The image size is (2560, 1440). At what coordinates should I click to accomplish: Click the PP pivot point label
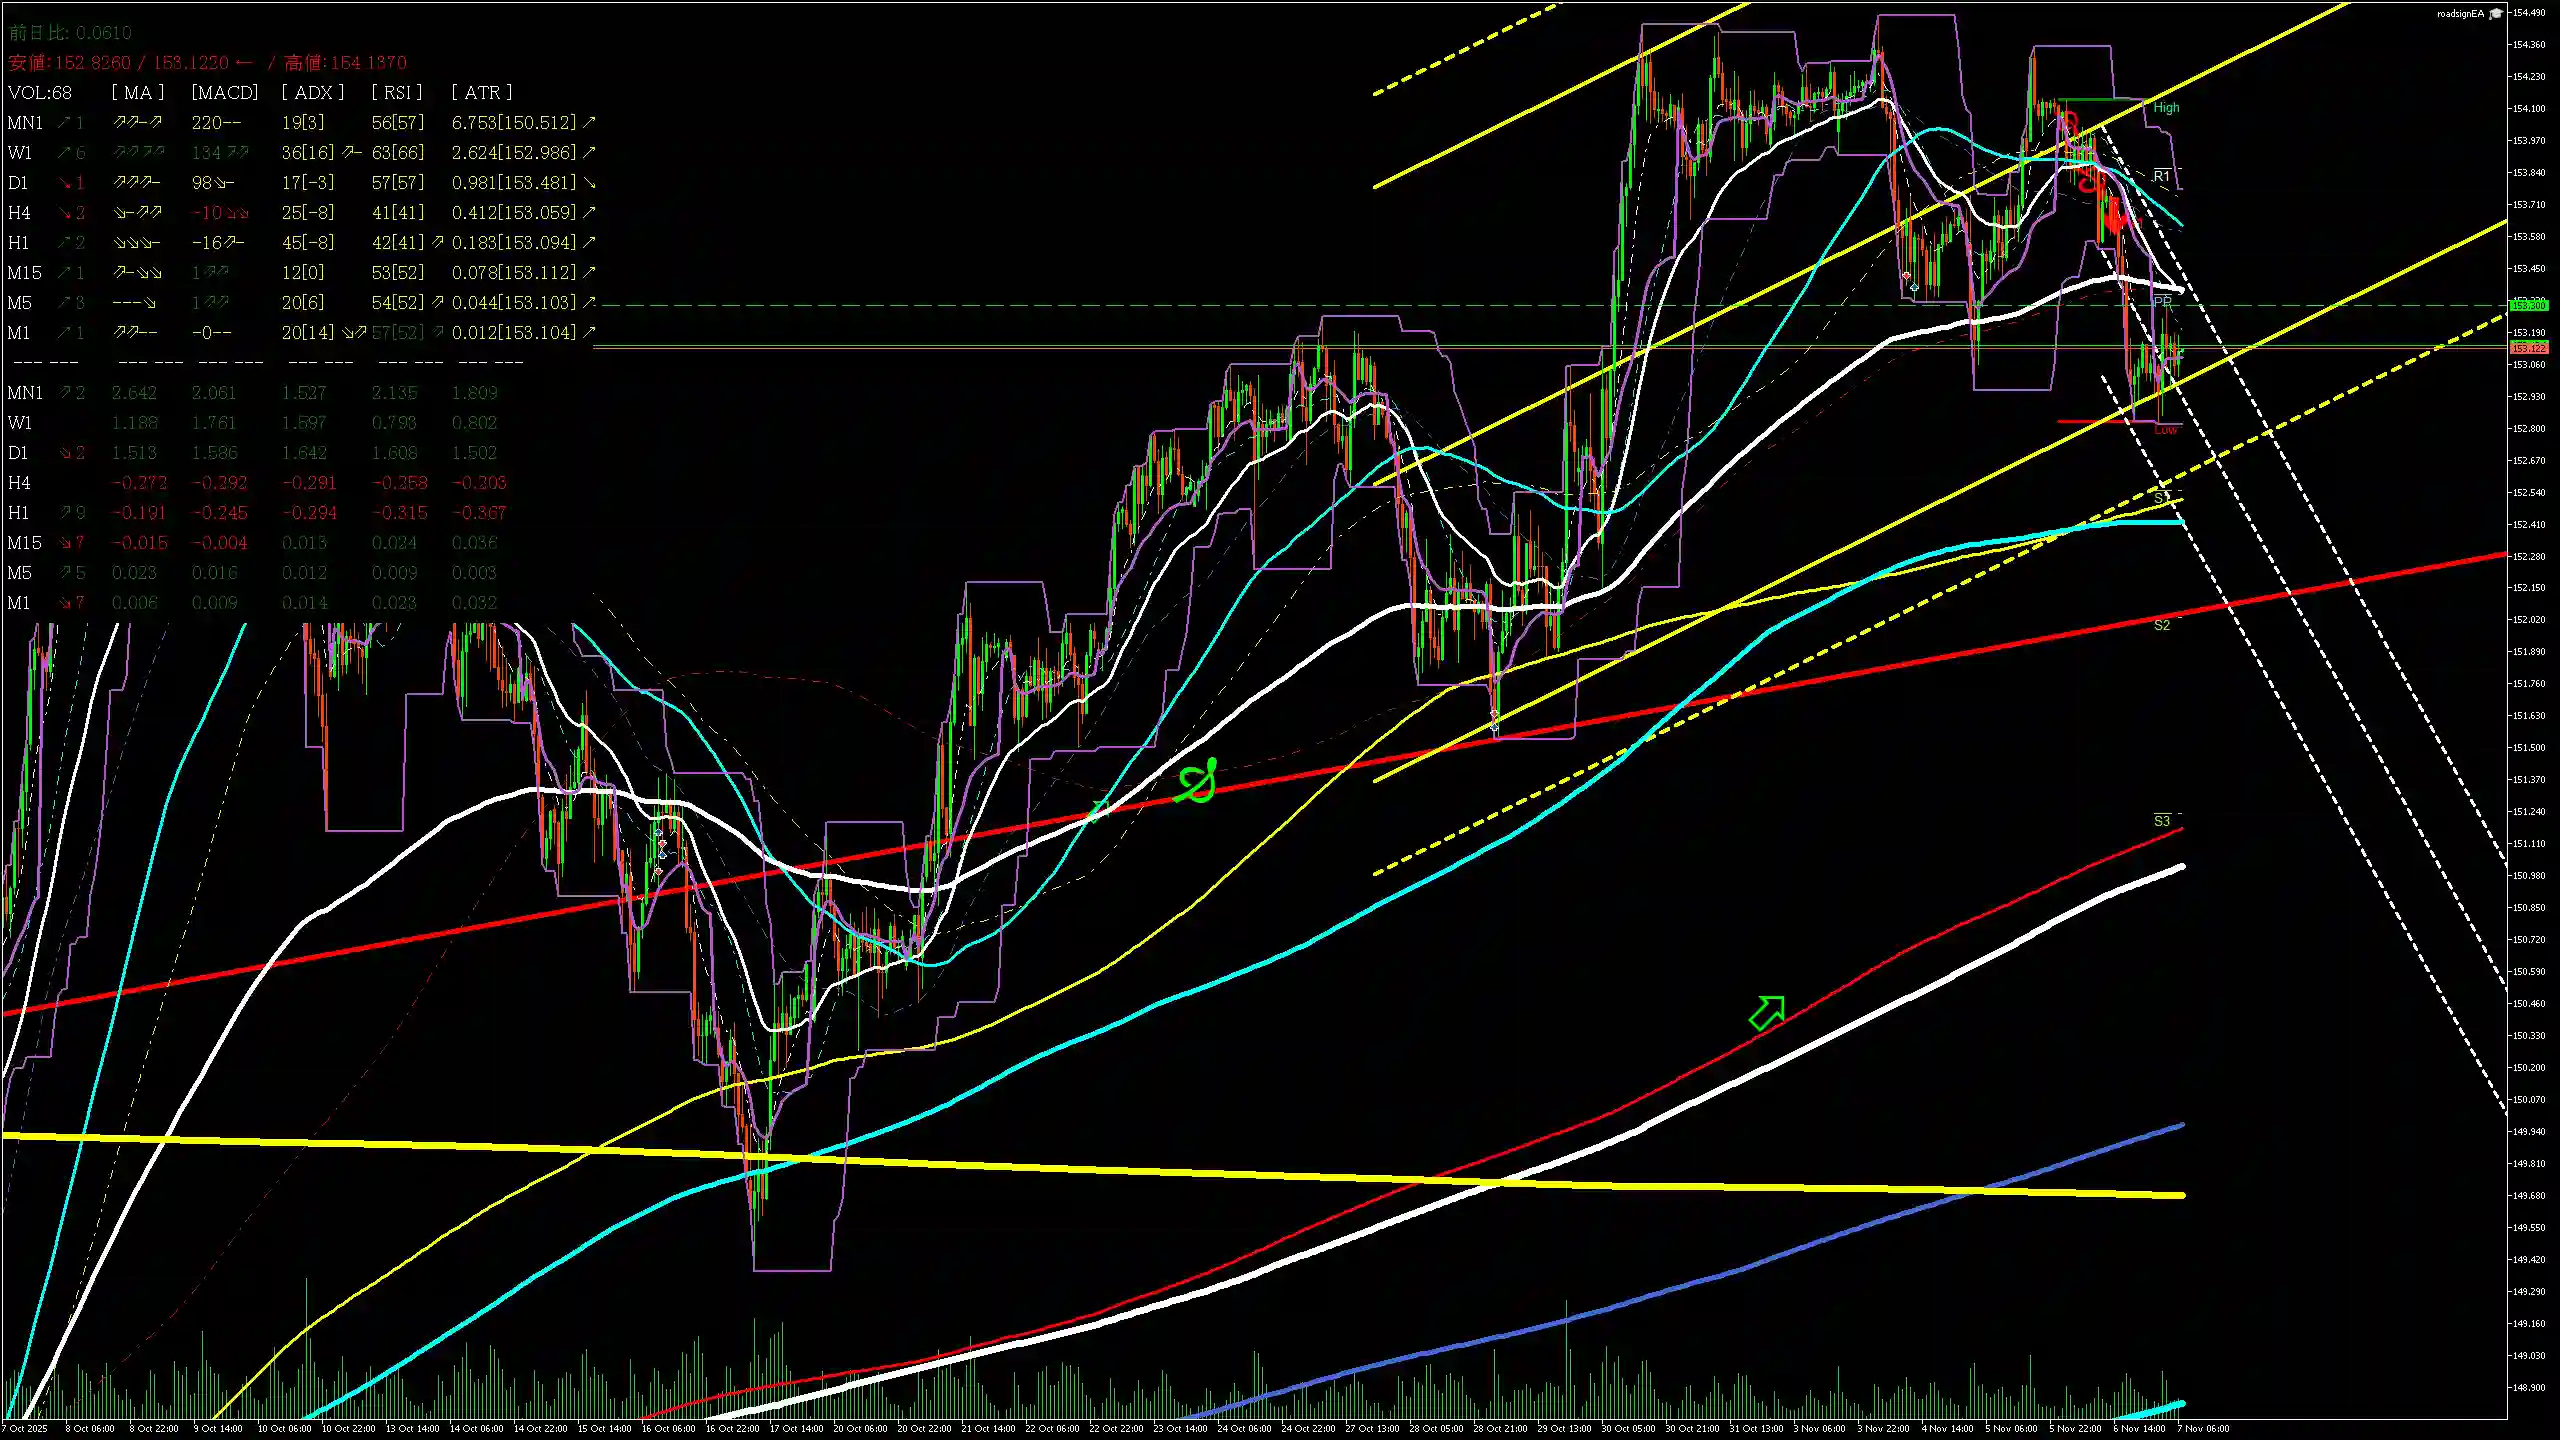(2161, 301)
